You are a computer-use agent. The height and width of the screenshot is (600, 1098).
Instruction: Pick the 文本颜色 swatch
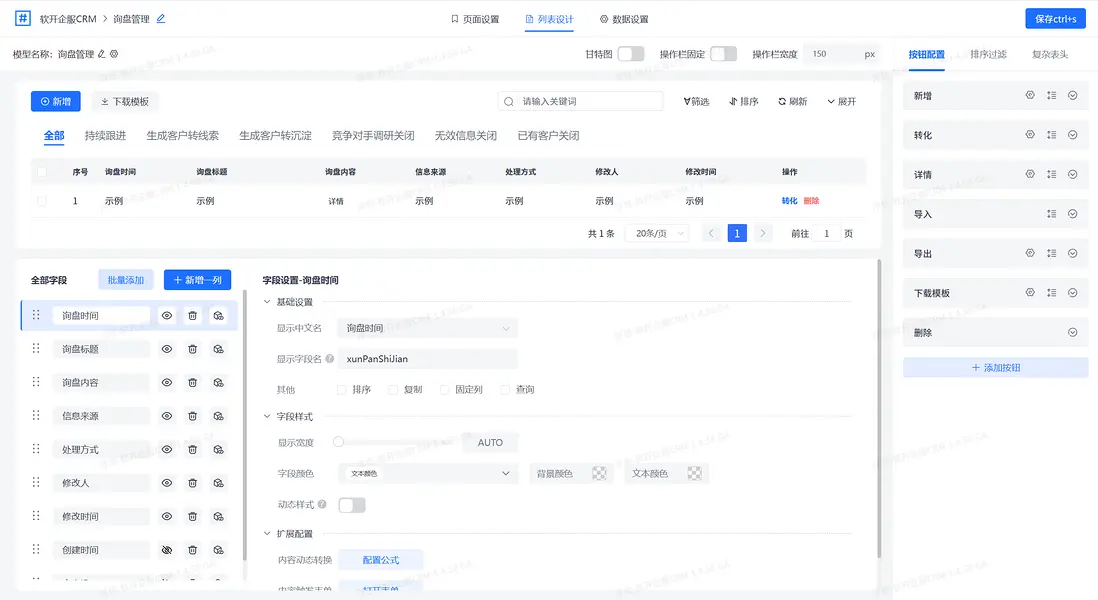click(694, 474)
